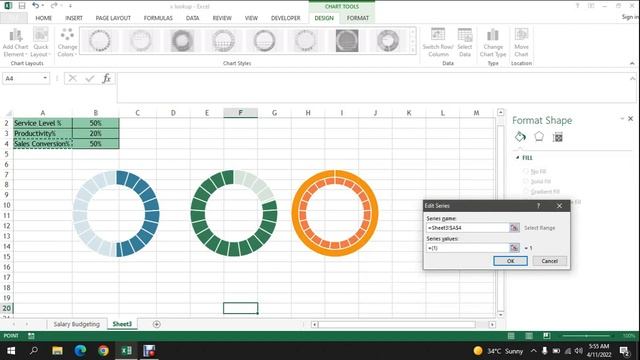This screenshot has width=640, height=360.
Task: Select cell Service Level %
Action: tap(42, 123)
